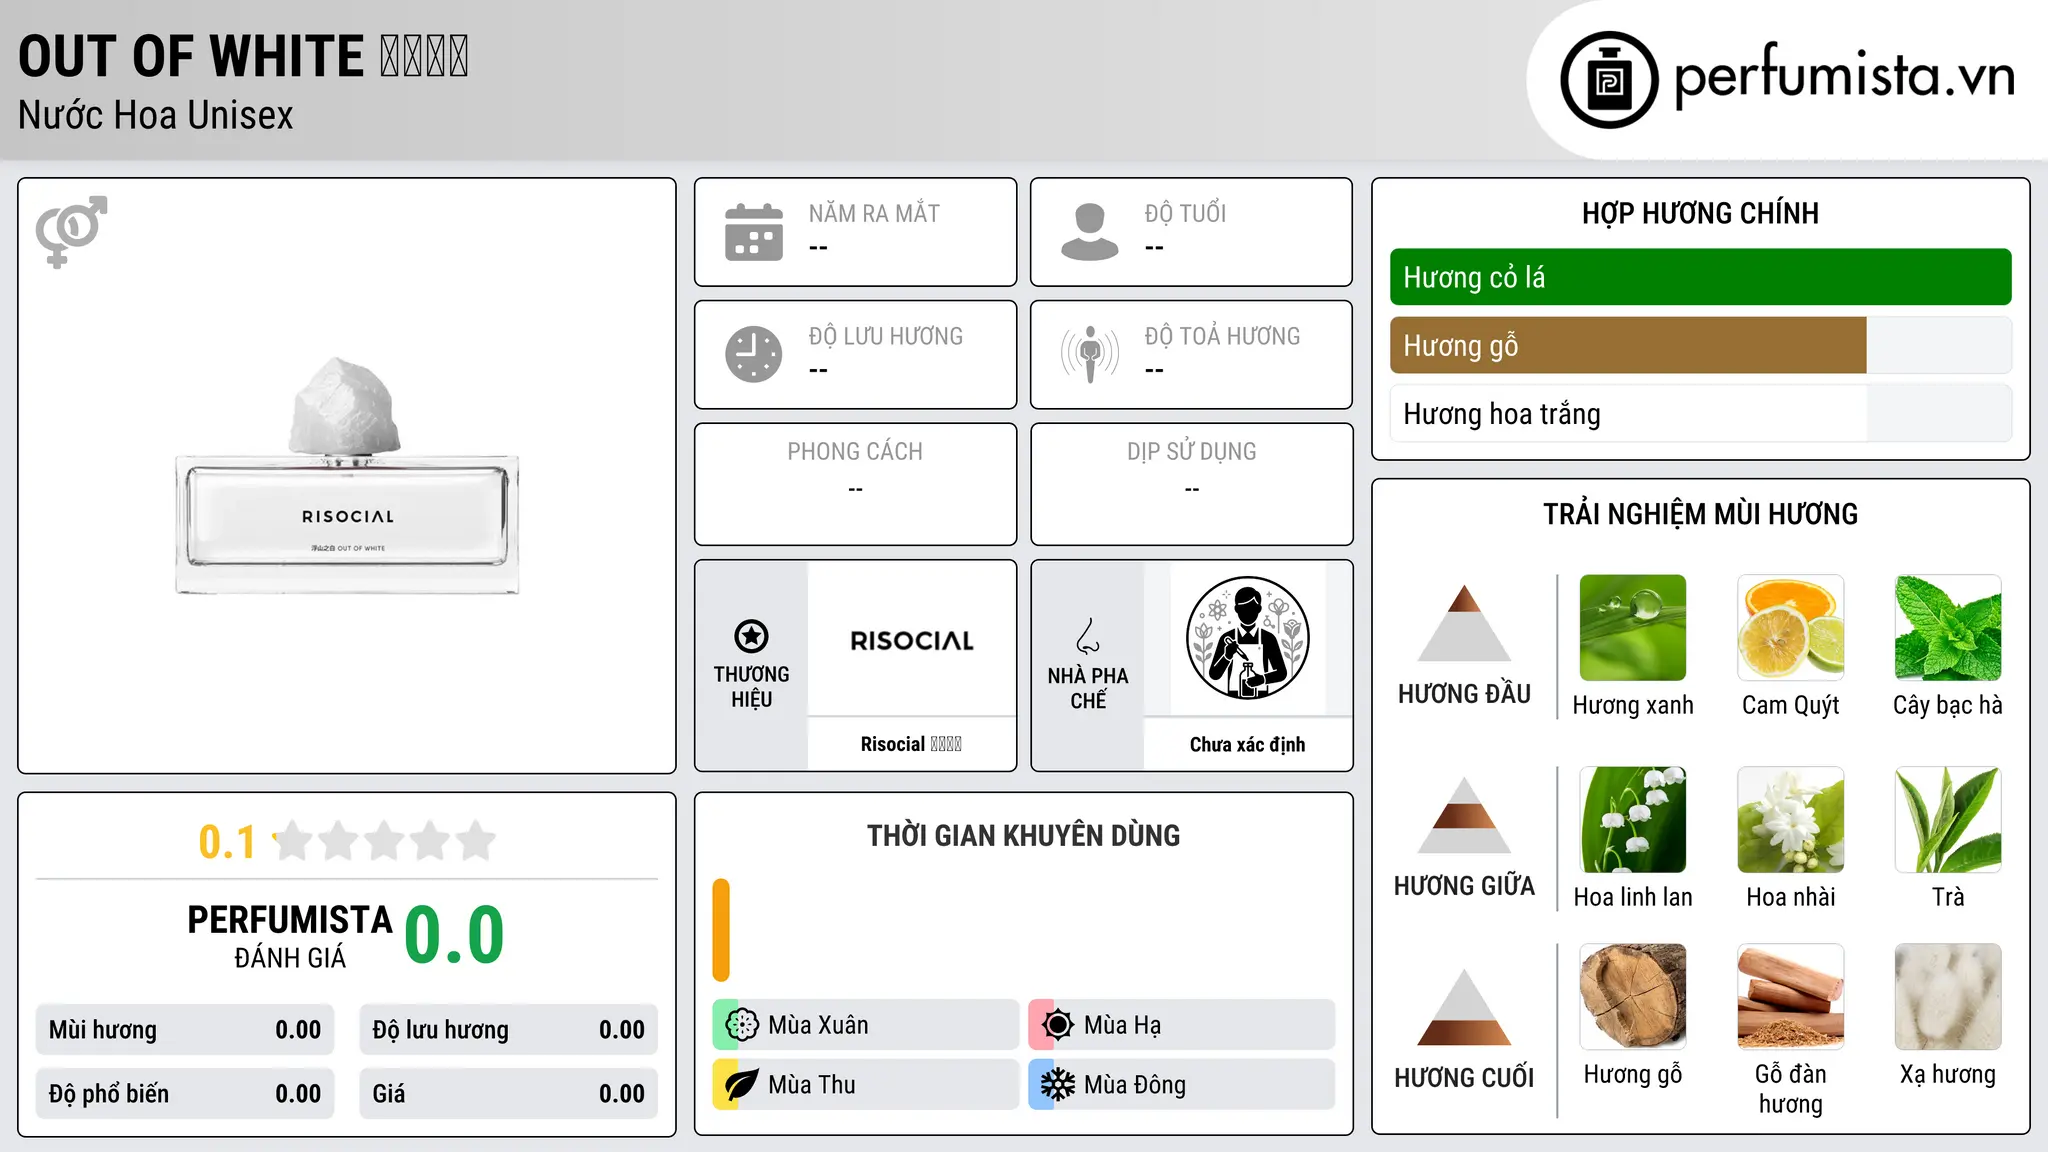The image size is (2048, 1152).
Task: Open the Risocial perfume bottle image
Action: [347, 476]
